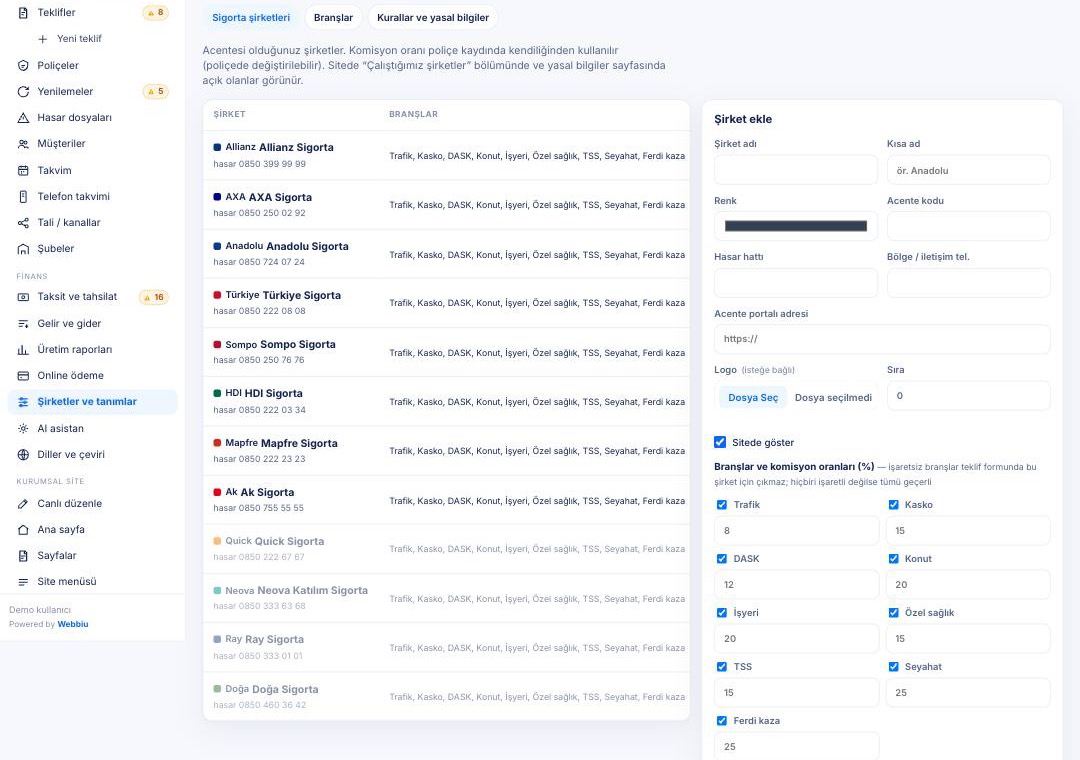Open the Kurallar ve yasal bilgiler tab
Viewport: 1080px width, 760px height.
coord(433,17)
